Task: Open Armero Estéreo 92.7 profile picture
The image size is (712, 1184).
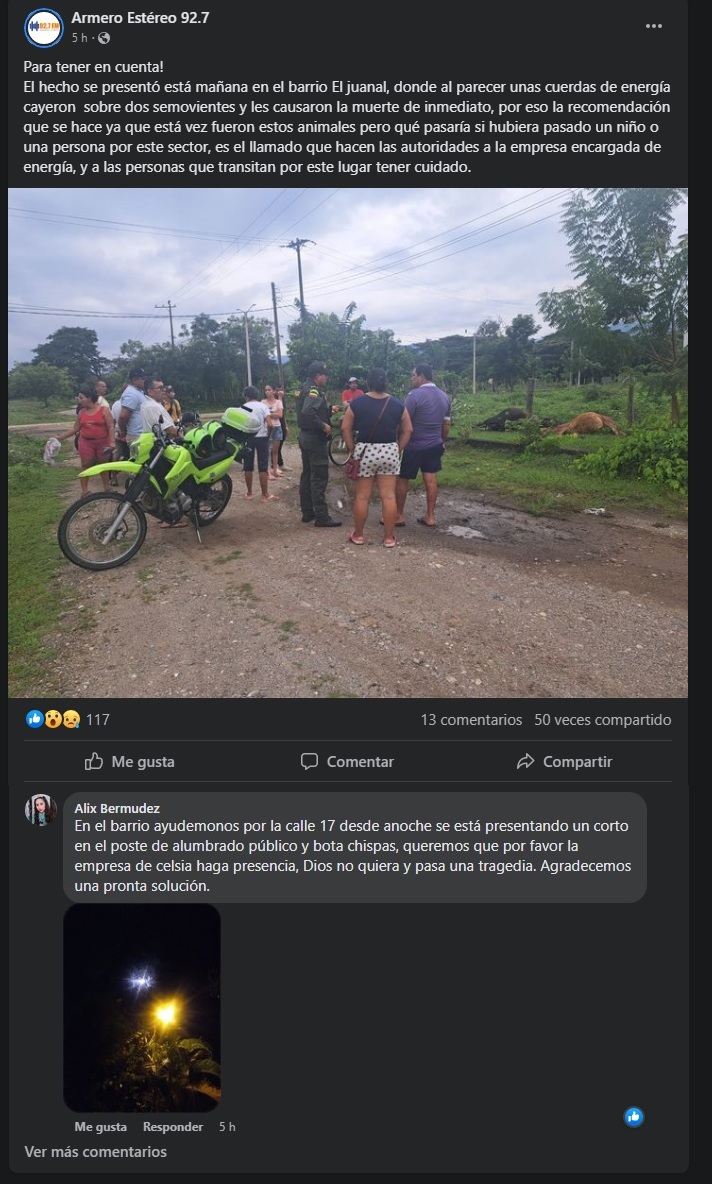Action: tap(44, 28)
